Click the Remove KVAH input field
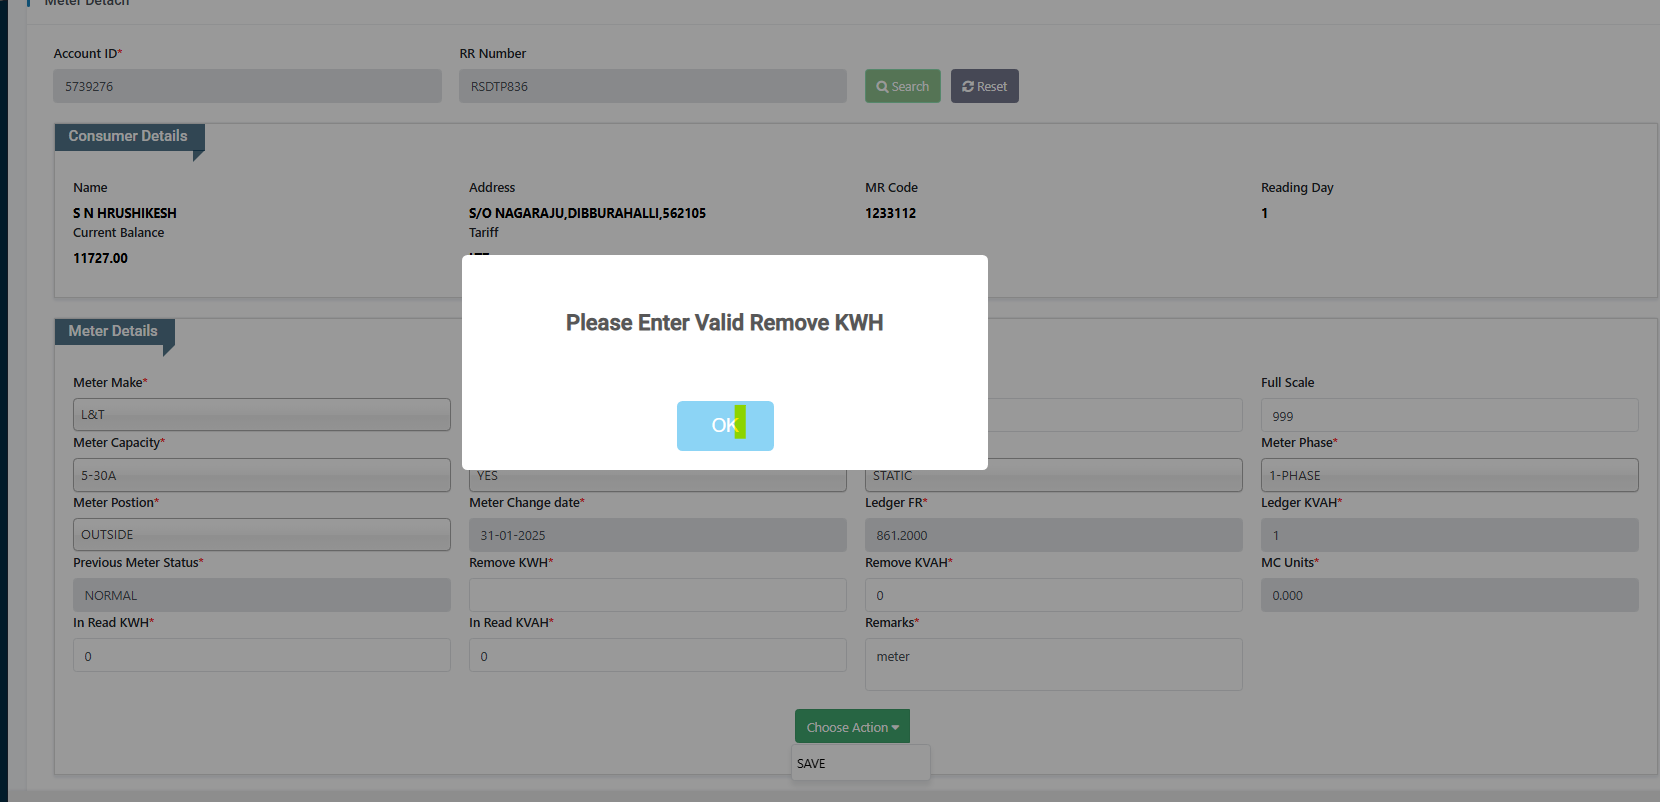The height and width of the screenshot is (802, 1660). [x=1054, y=595]
